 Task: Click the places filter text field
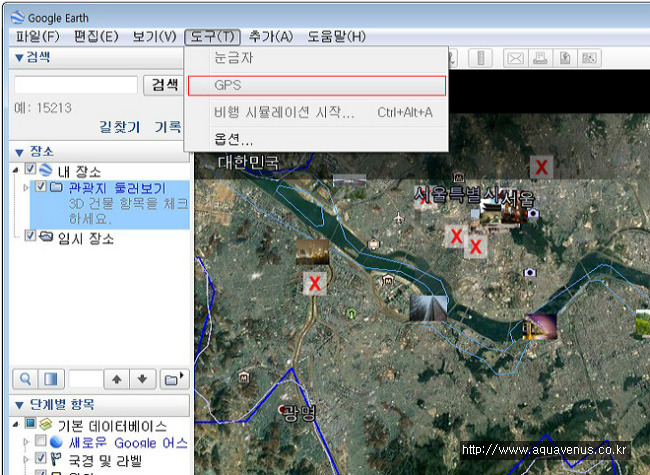[86, 379]
